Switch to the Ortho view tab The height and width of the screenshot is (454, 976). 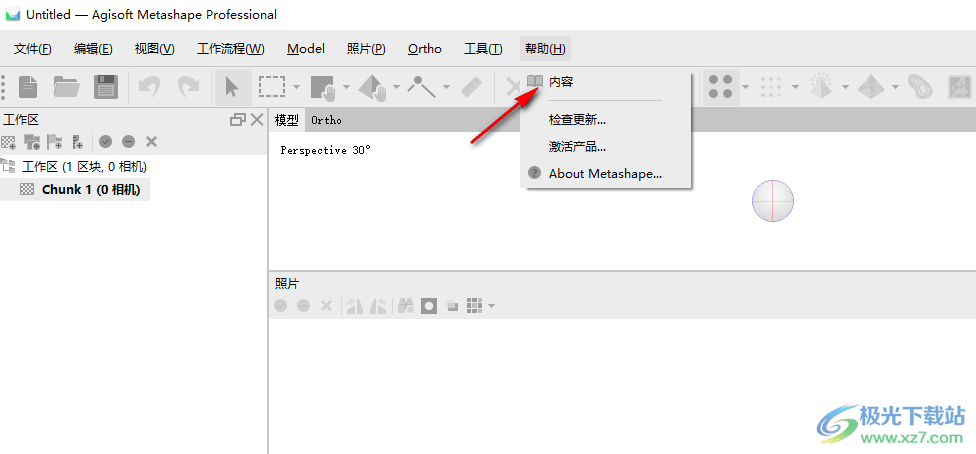[327, 120]
